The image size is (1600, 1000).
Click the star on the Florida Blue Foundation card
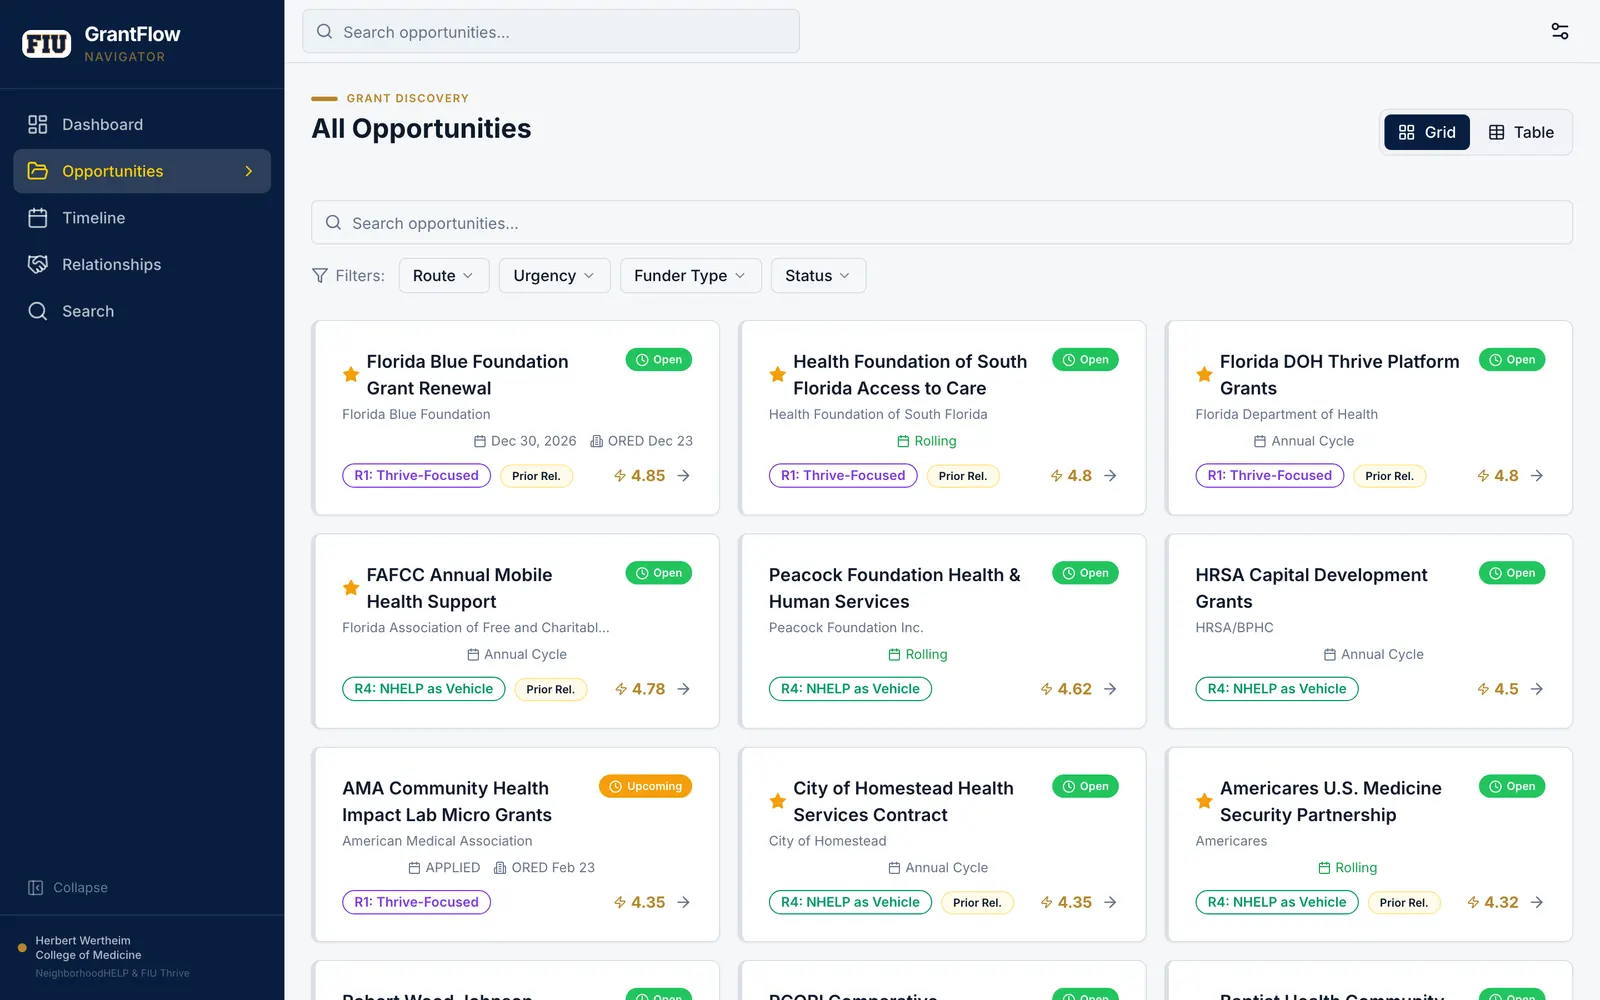click(351, 374)
